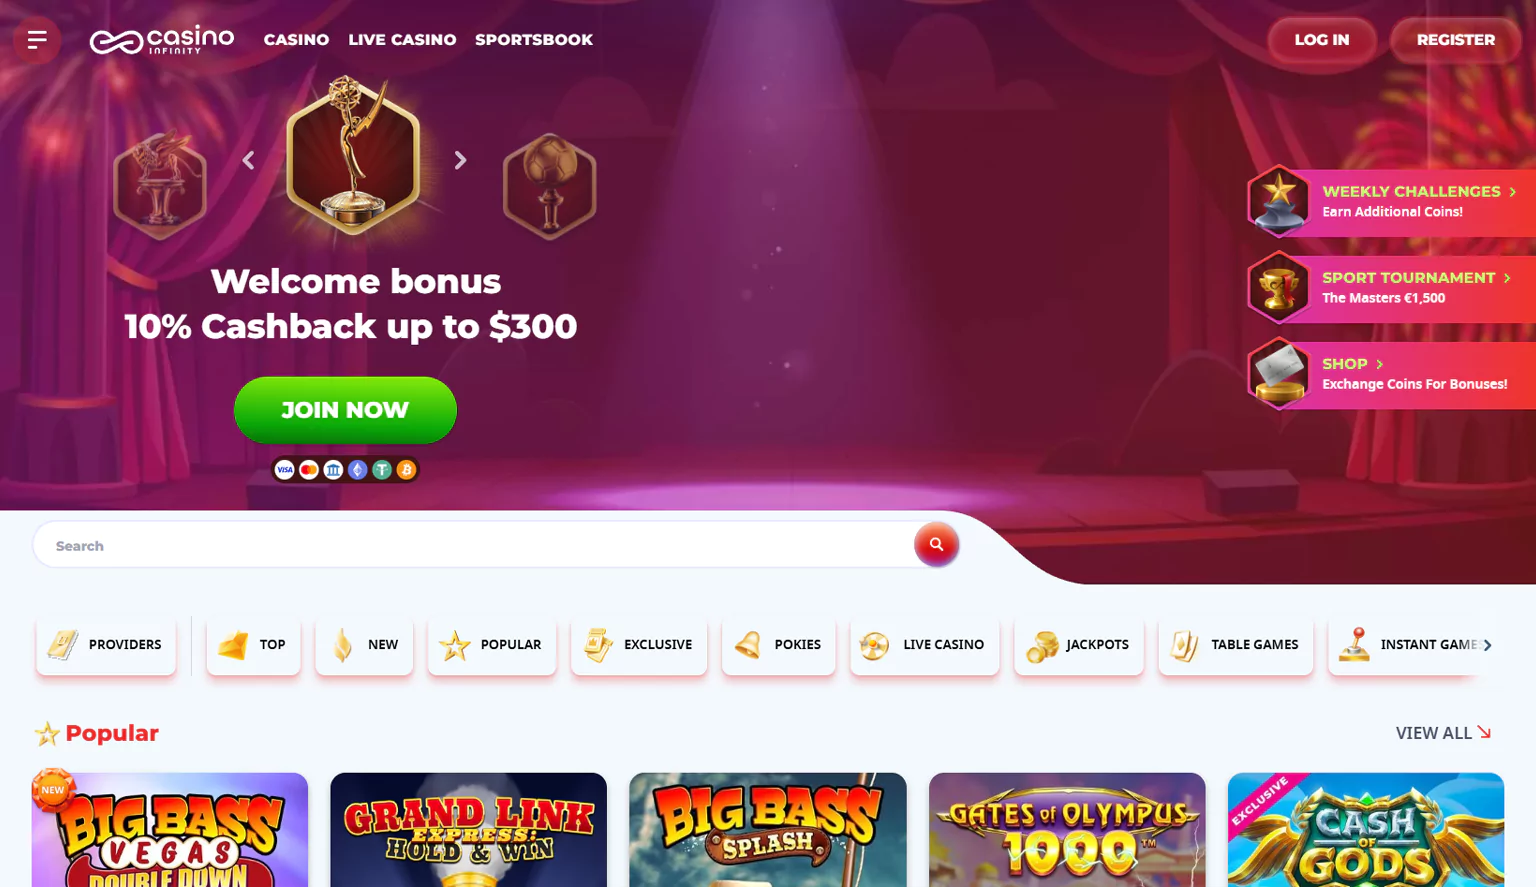Open the Live Casino top menu
Viewport: 1536px width, 887px height.
coord(402,40)
